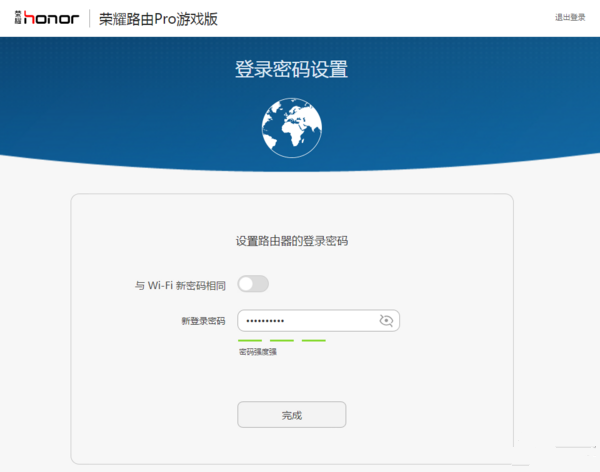Enable the same-as-Wi-Fi password switch
Screen dimensions: 600x472
point(253,284)
